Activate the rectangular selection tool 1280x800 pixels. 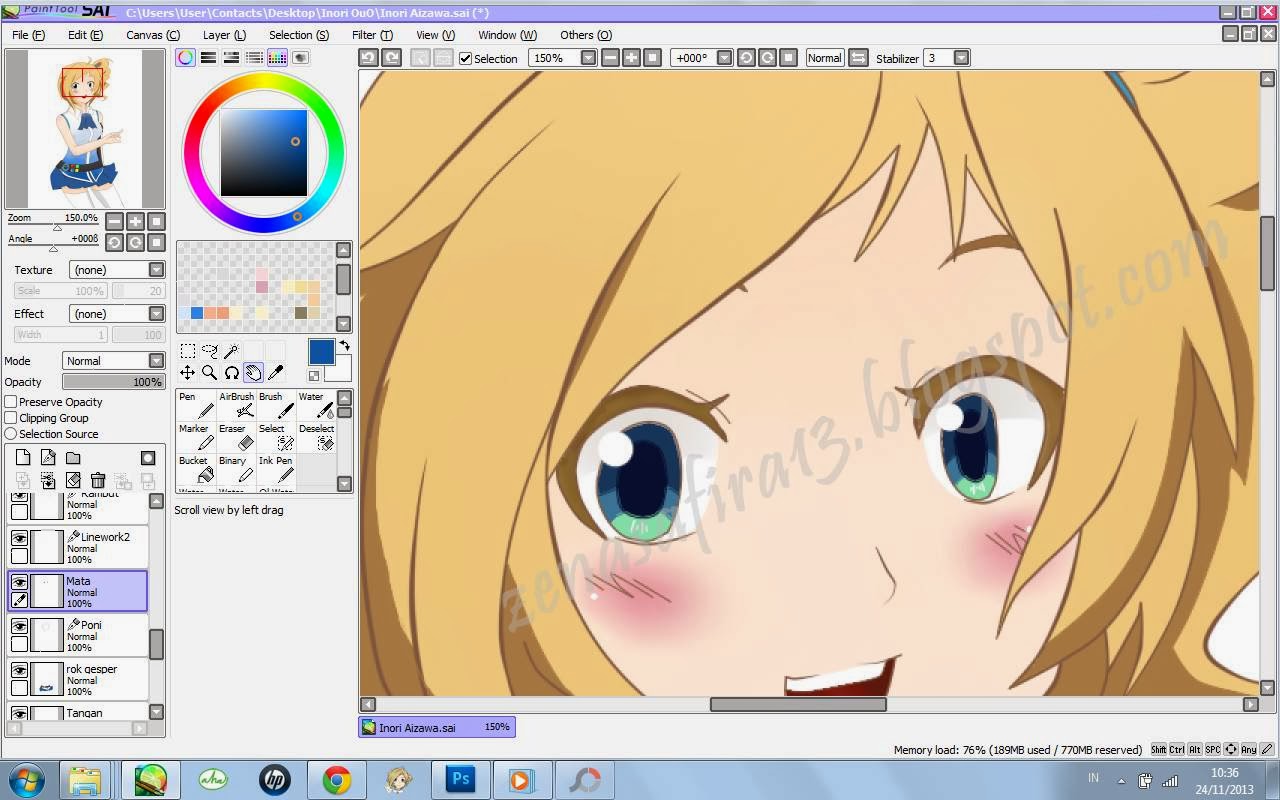pos(188,351)
